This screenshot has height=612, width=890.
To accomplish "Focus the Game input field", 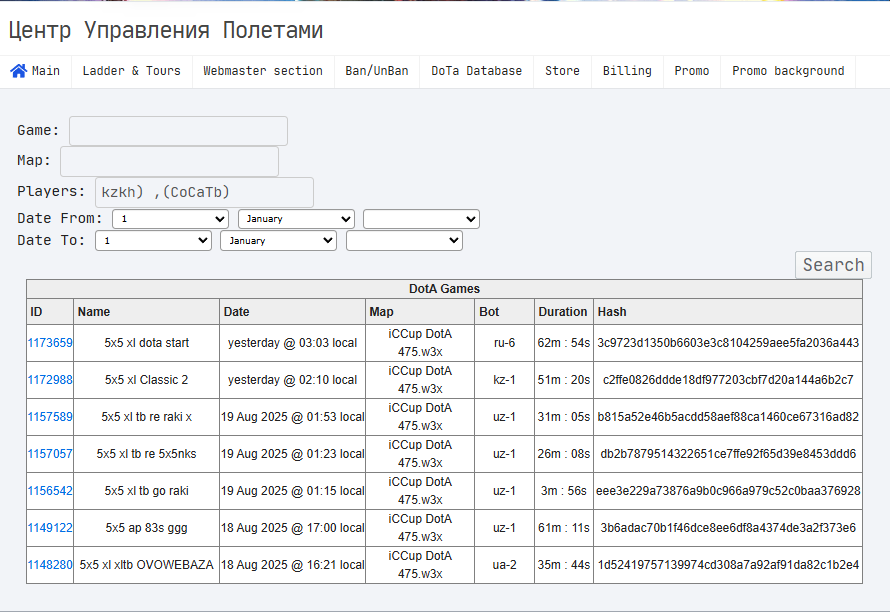I will pos(178,131).
